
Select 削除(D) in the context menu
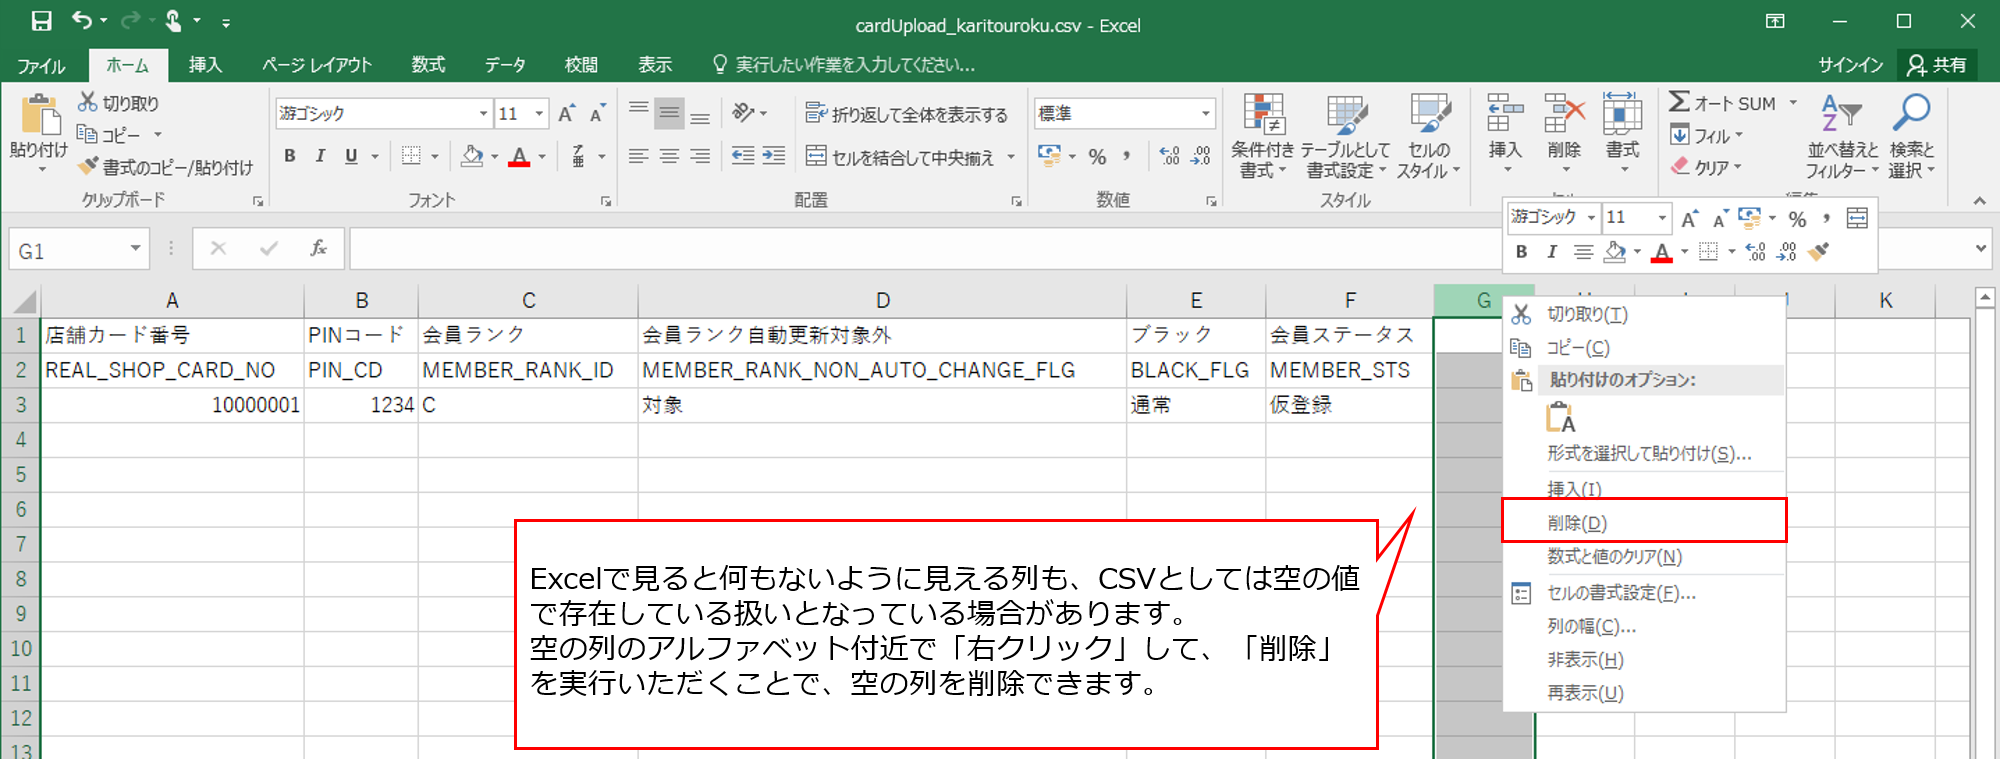(1577, 523)
